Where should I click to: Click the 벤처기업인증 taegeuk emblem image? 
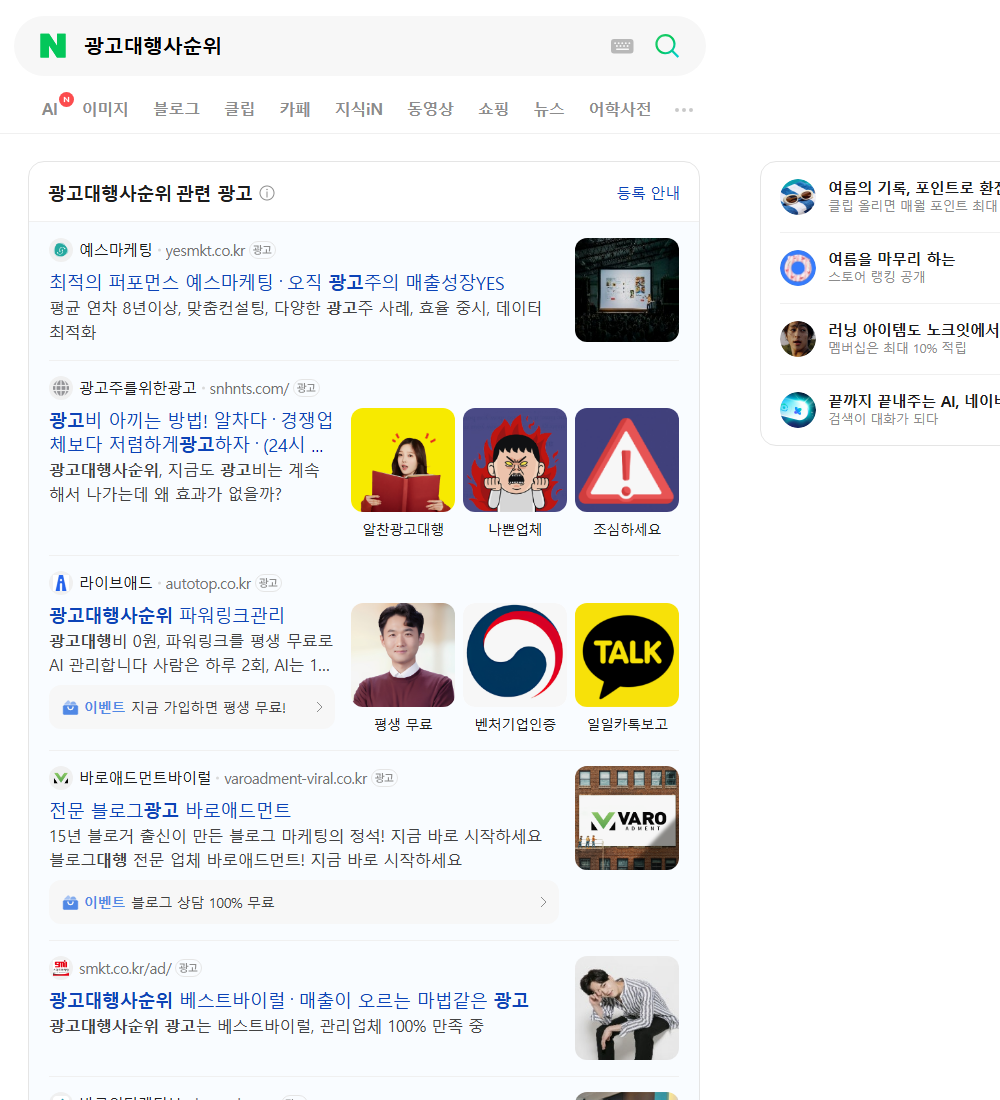515,655
